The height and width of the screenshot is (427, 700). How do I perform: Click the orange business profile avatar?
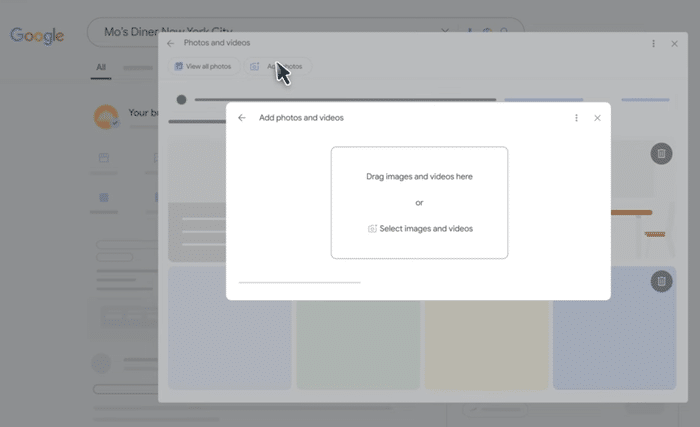(106, 117)
